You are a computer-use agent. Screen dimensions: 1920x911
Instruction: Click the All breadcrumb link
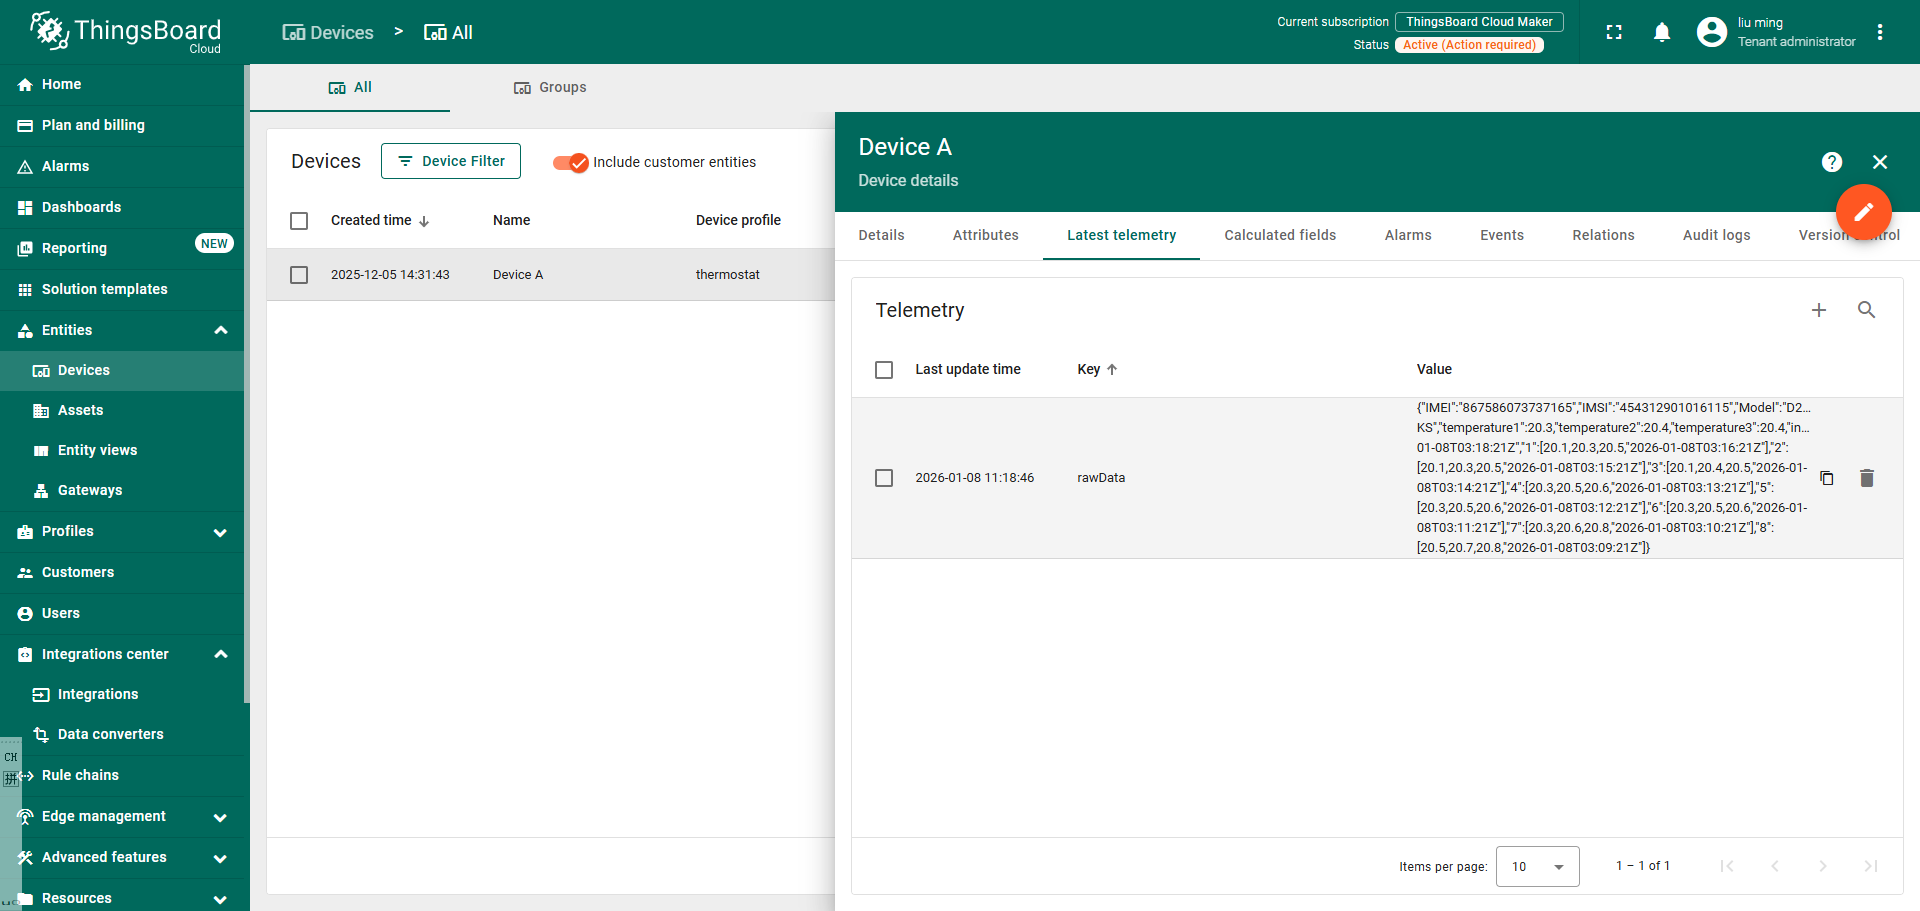448,33
